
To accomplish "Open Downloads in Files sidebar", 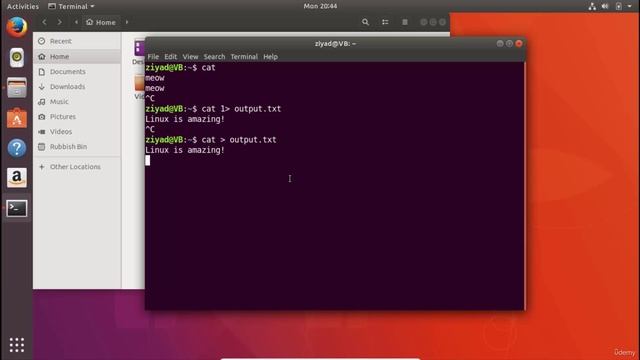I will [x=77, y=87].
